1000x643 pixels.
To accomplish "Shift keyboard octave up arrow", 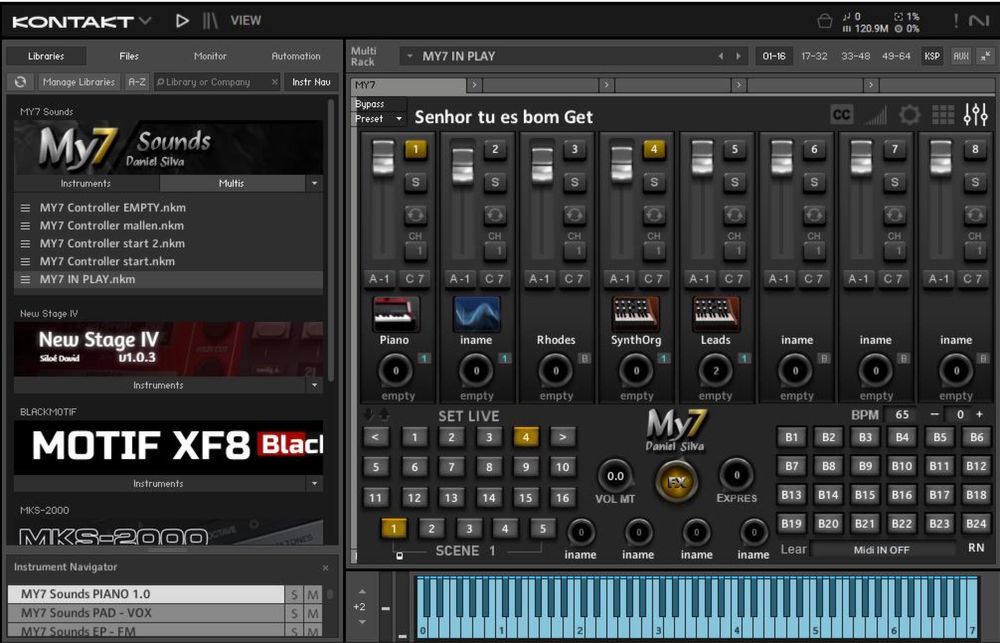I will [362, 592].
